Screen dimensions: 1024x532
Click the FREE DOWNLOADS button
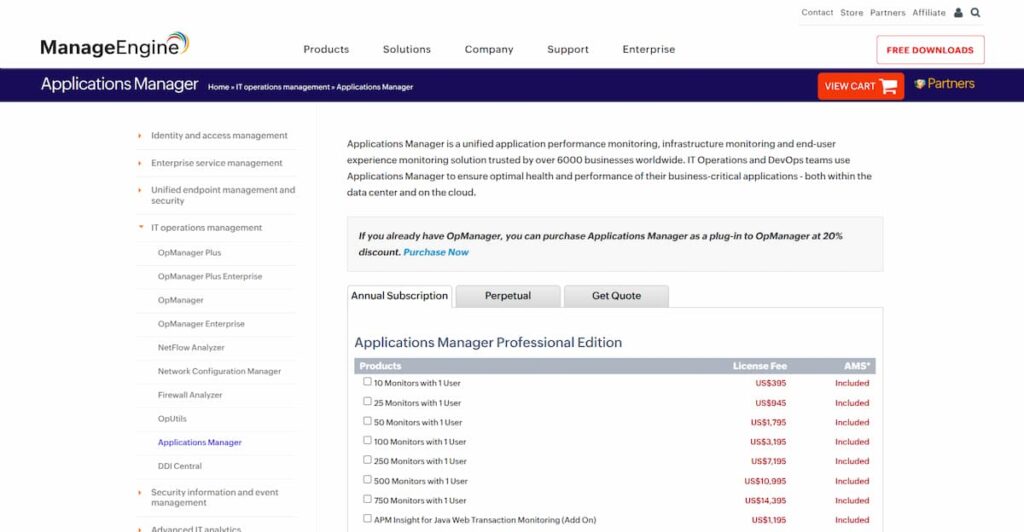click(930, 50)
